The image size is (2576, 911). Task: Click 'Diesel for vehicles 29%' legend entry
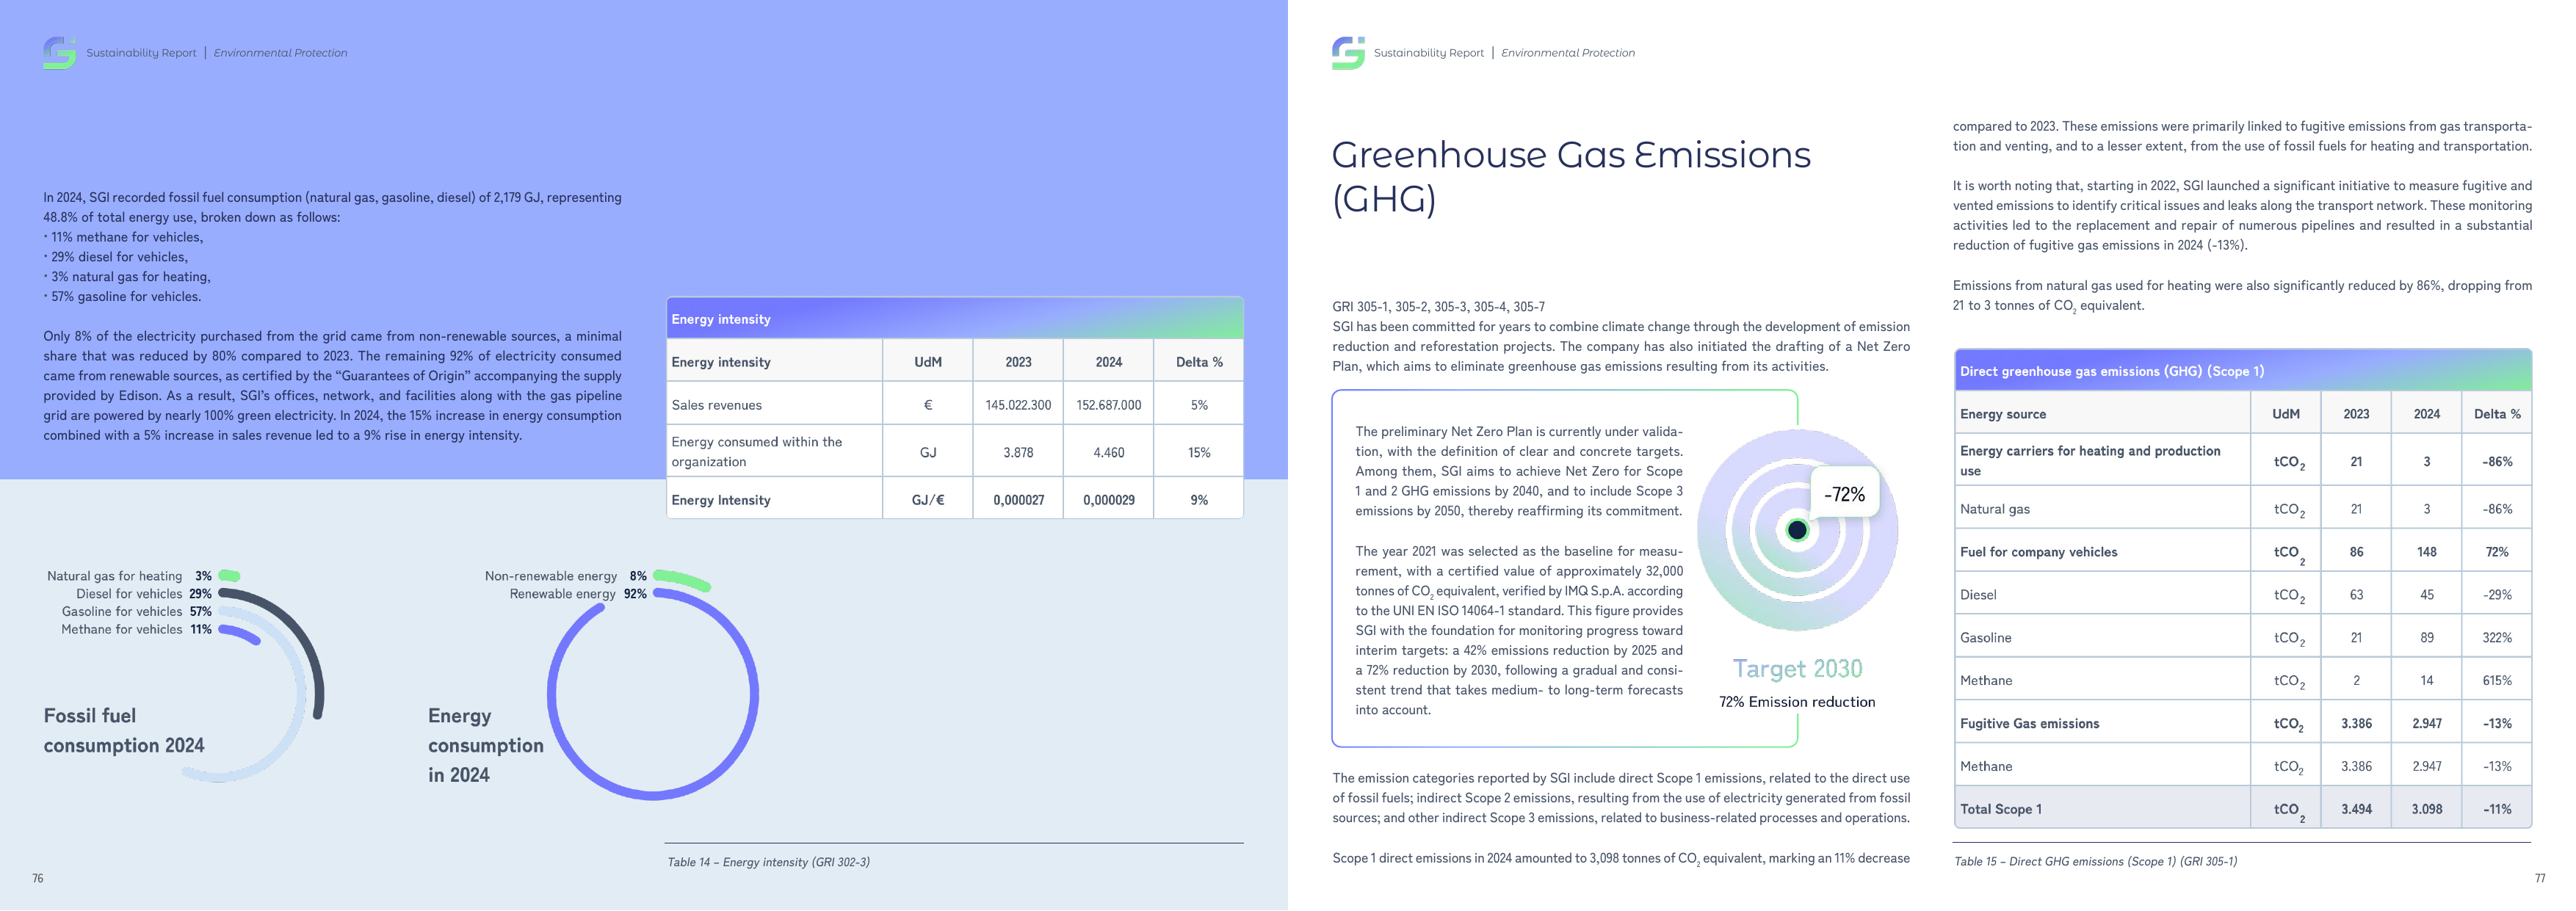(x=144, y=594)
